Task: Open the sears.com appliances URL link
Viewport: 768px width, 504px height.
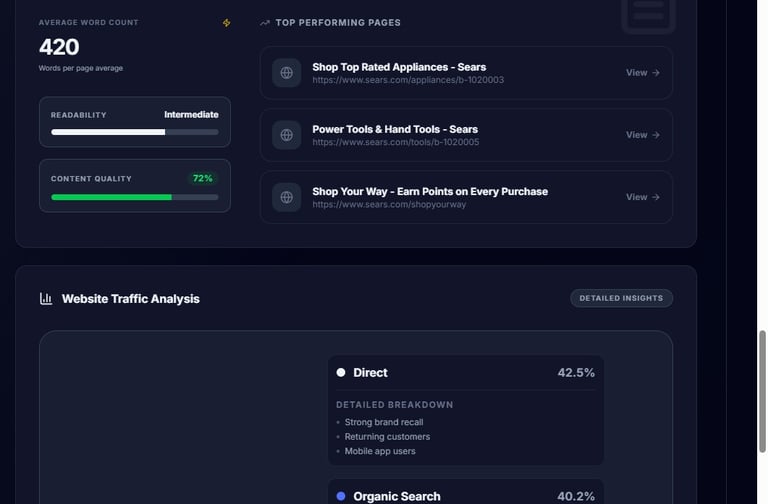Action: 408,80
